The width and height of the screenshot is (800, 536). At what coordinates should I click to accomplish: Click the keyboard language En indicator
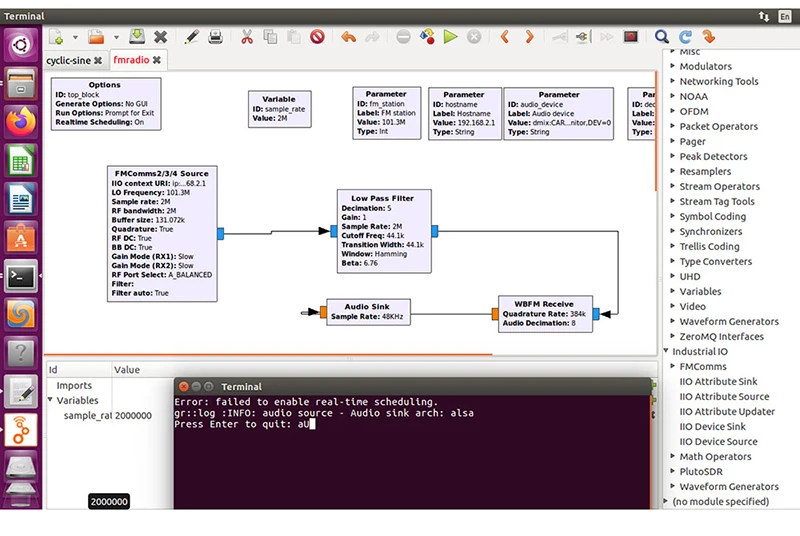[x=784, y=16]
